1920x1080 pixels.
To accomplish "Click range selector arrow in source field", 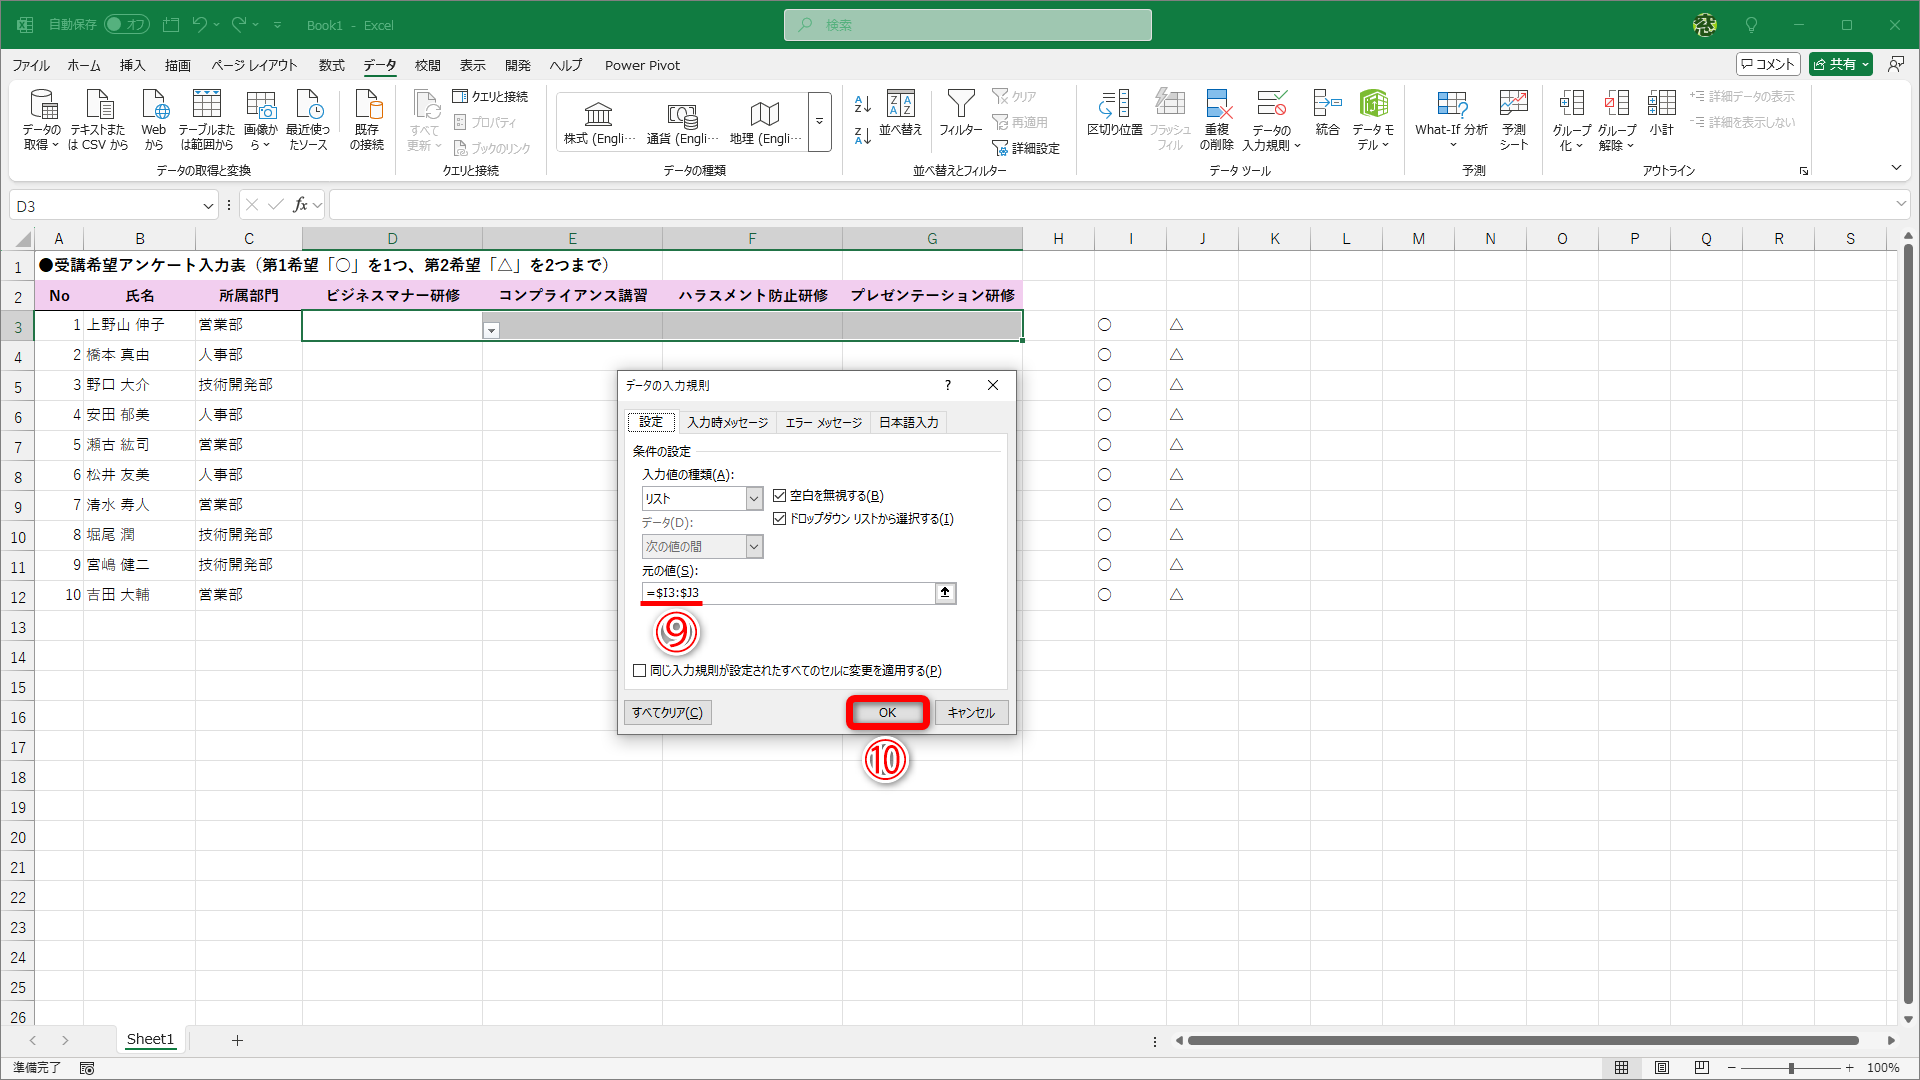I will [x=945, y=593].
